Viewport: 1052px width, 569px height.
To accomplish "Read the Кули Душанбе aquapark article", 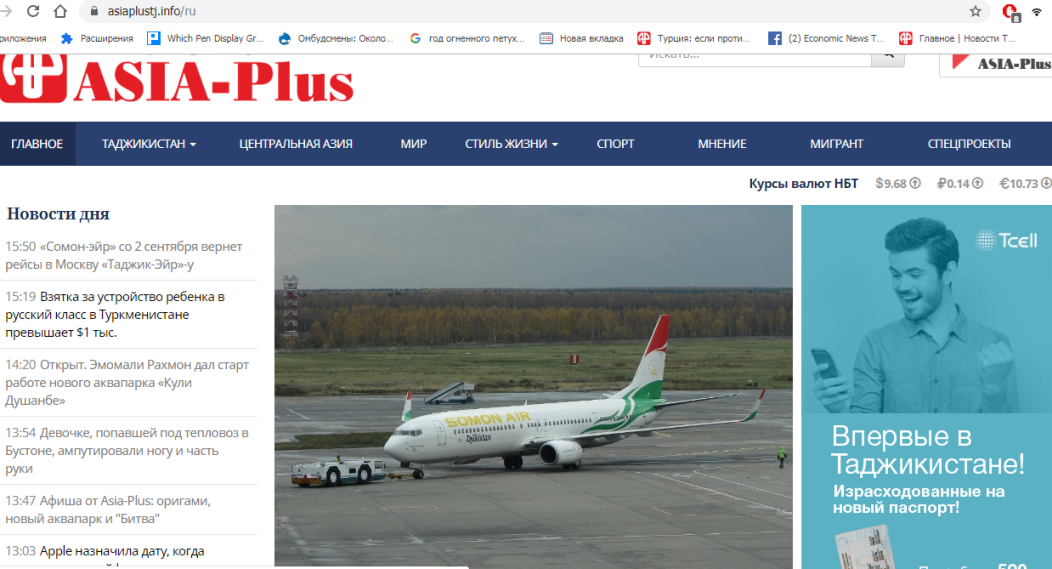I will 127,382.
